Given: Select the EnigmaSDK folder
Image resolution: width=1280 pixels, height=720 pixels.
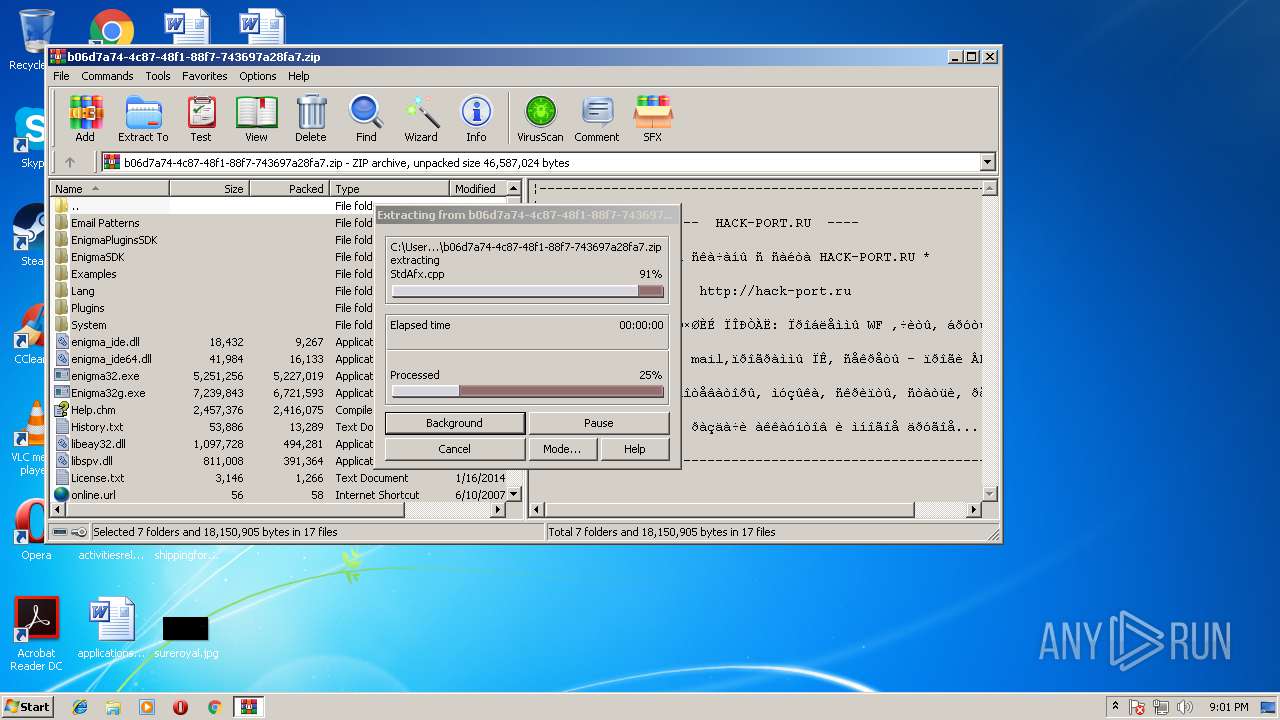Looking at the screenshot, I should (x=97, y=257).
